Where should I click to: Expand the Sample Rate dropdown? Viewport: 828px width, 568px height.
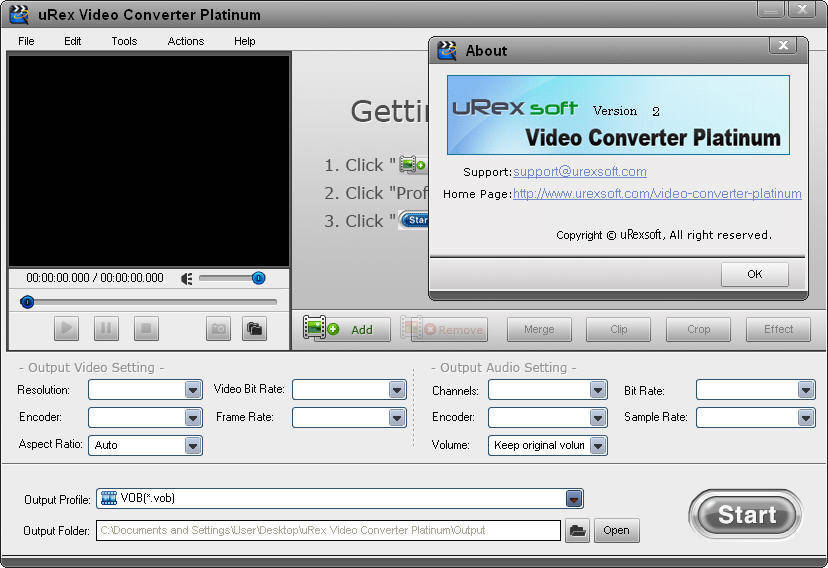tap(805, 418)
